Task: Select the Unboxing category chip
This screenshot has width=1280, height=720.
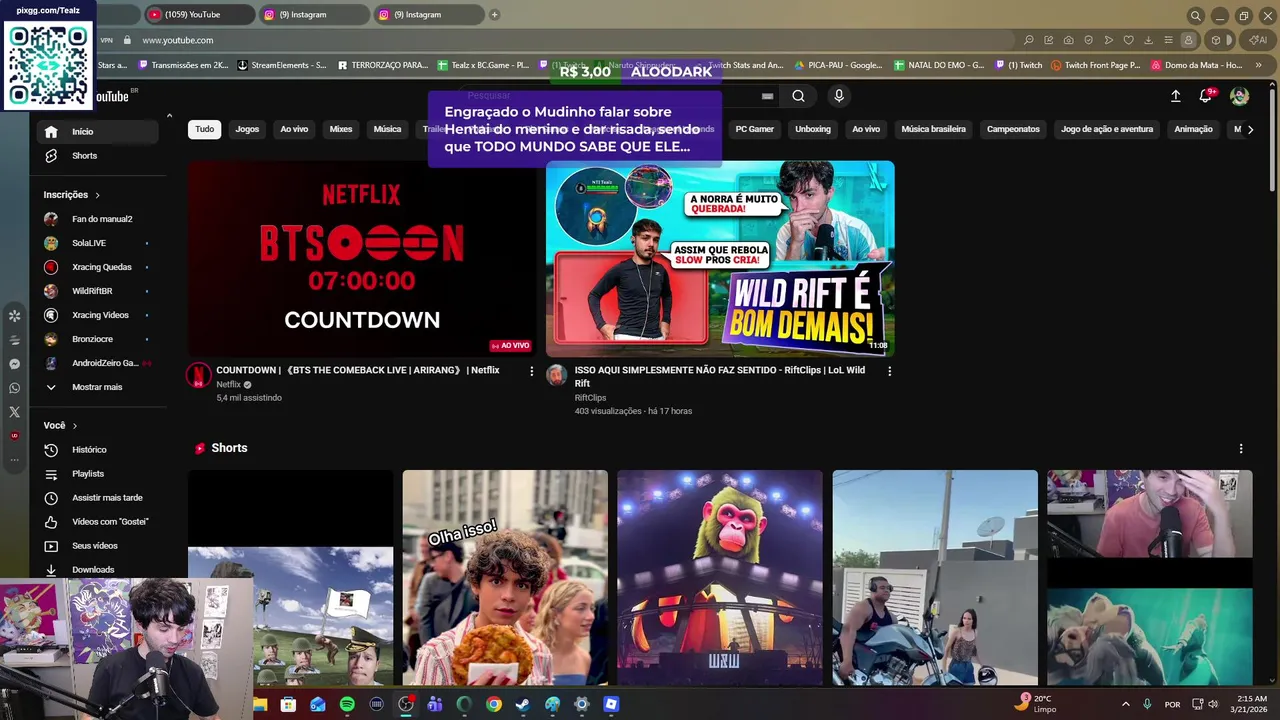Action: (x=813, y=129)
